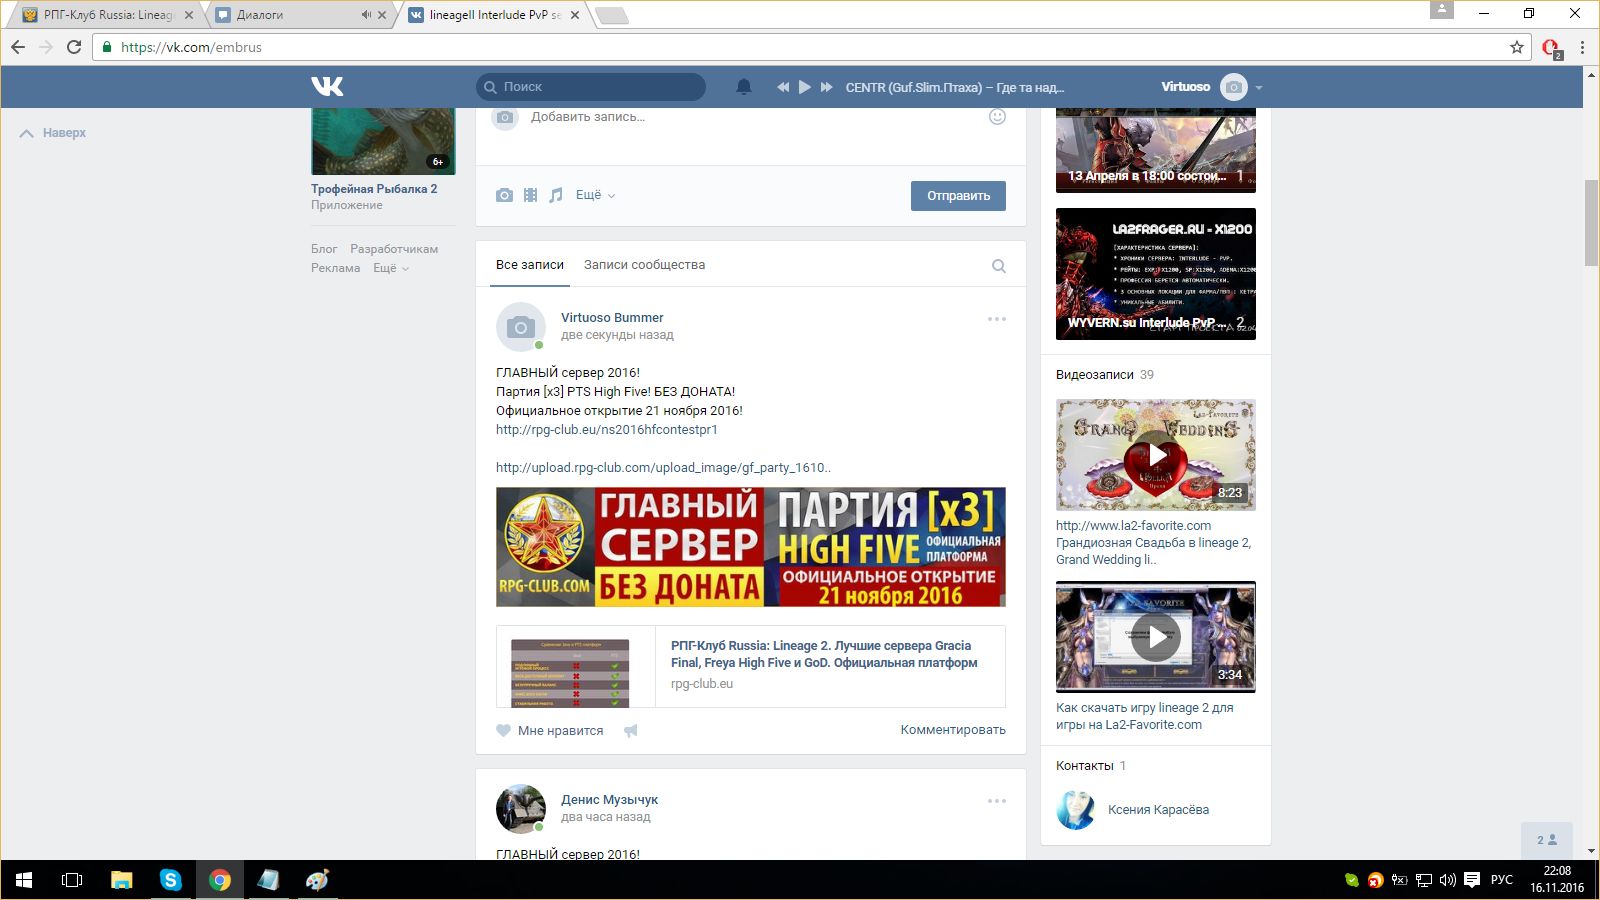Click the red extension icon in Chrome
Screen dimensions: 1600x900
(1551, 48)
